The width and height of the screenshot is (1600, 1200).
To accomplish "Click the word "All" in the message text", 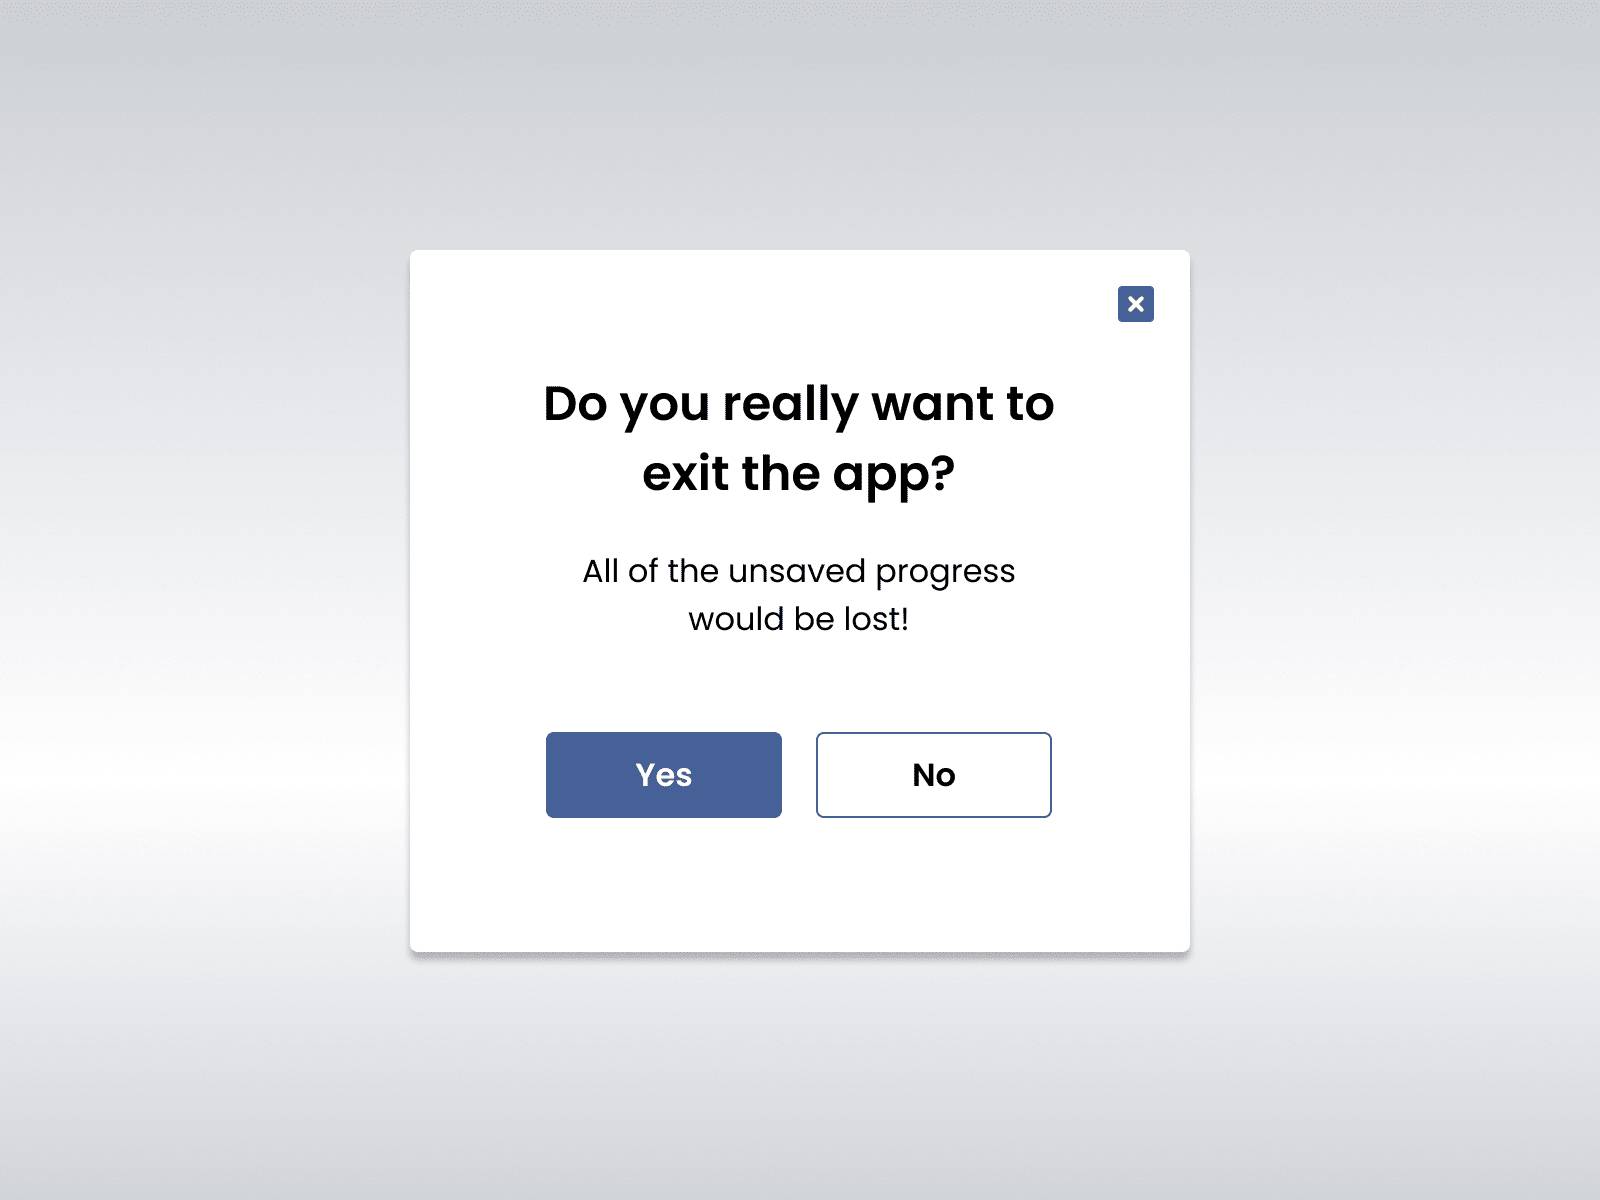I will tap(601, 571).
